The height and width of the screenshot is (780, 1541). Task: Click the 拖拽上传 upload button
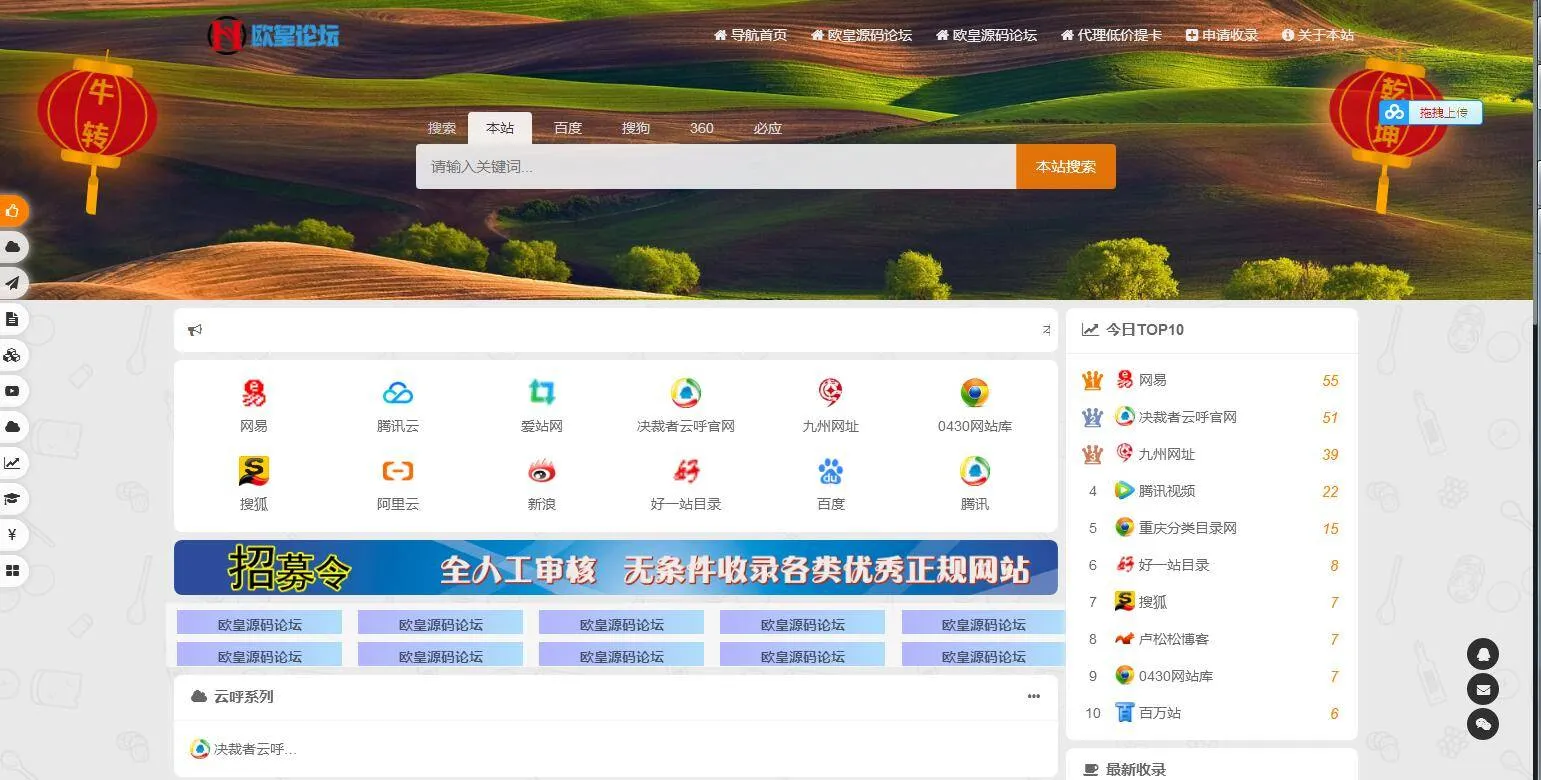click(x=1431, y=113)
